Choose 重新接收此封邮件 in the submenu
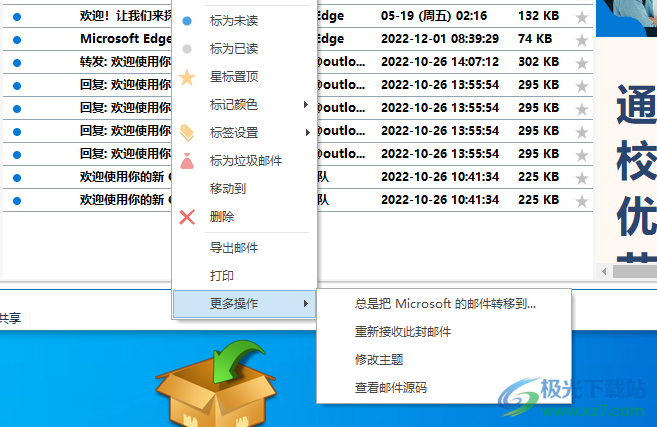Viewport: 657px width, 427px height. click(x=403, y=331)
